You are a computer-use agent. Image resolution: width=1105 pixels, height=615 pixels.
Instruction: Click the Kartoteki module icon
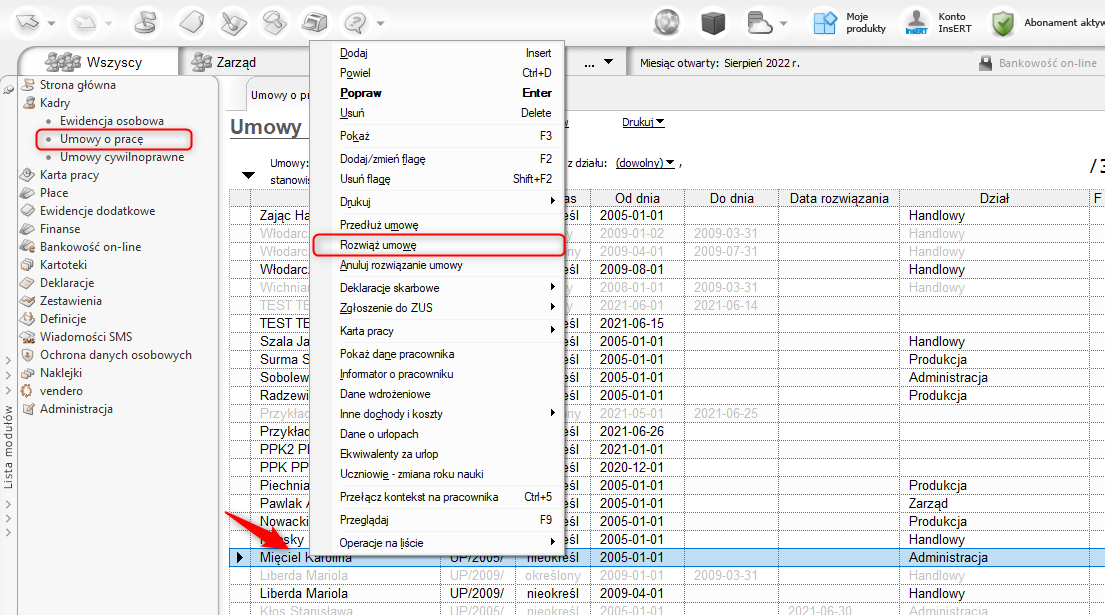(27, 265)
